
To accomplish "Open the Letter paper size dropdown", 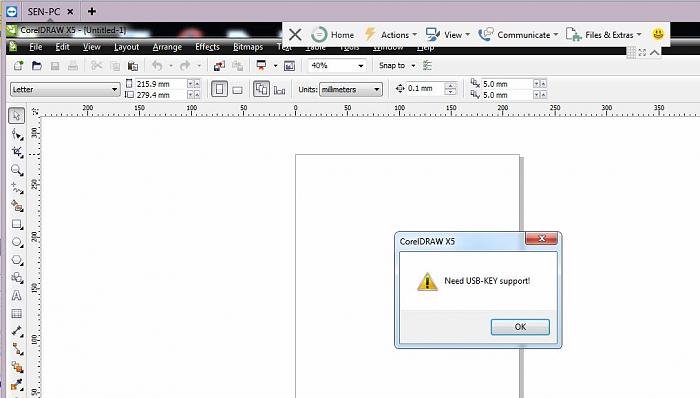I will point(114,90).
